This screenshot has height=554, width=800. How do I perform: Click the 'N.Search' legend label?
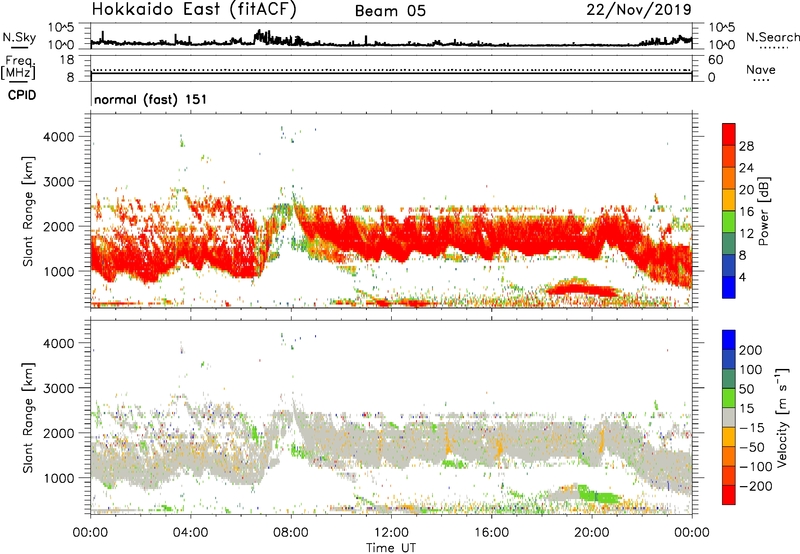tap(773, 37)
